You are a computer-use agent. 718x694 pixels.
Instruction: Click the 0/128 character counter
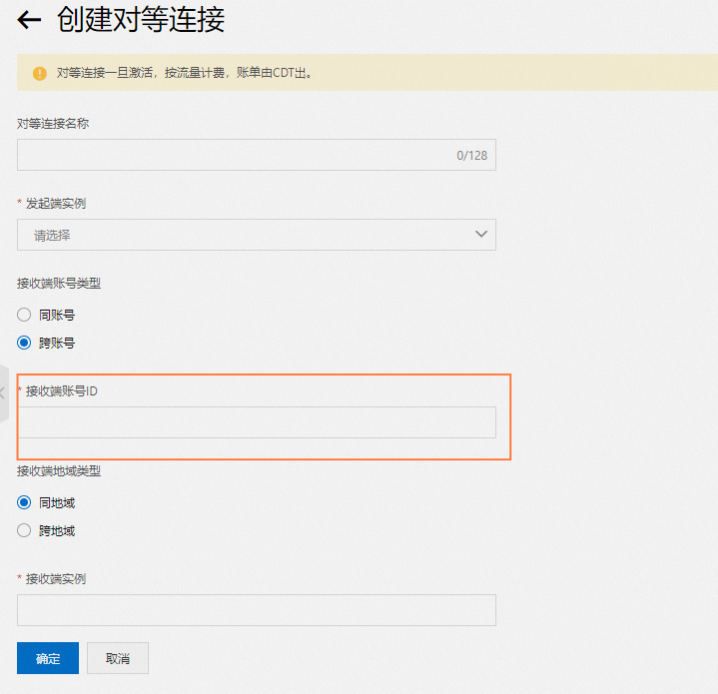point(472,156)
